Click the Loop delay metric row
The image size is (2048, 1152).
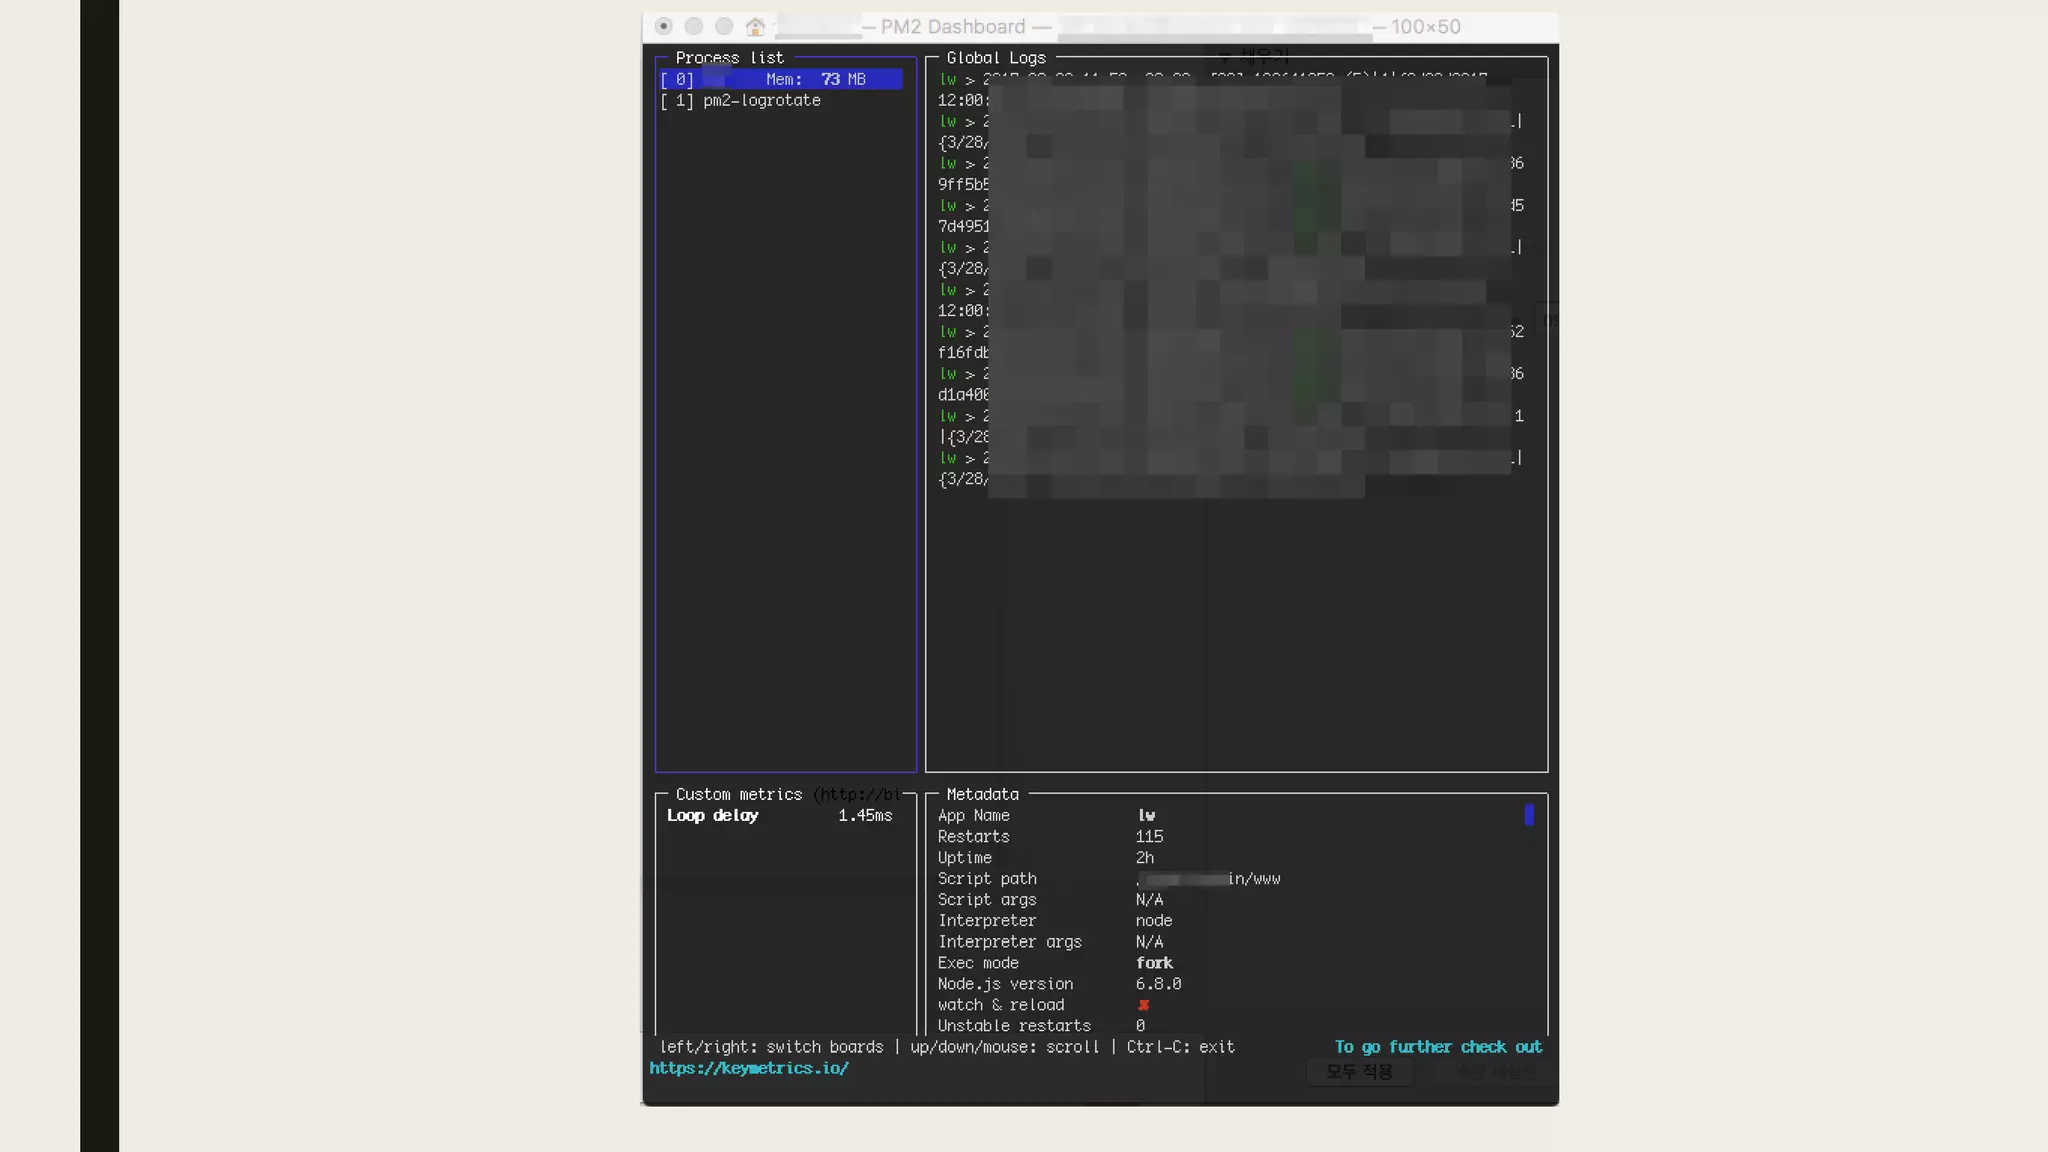[x=780, y=816]
